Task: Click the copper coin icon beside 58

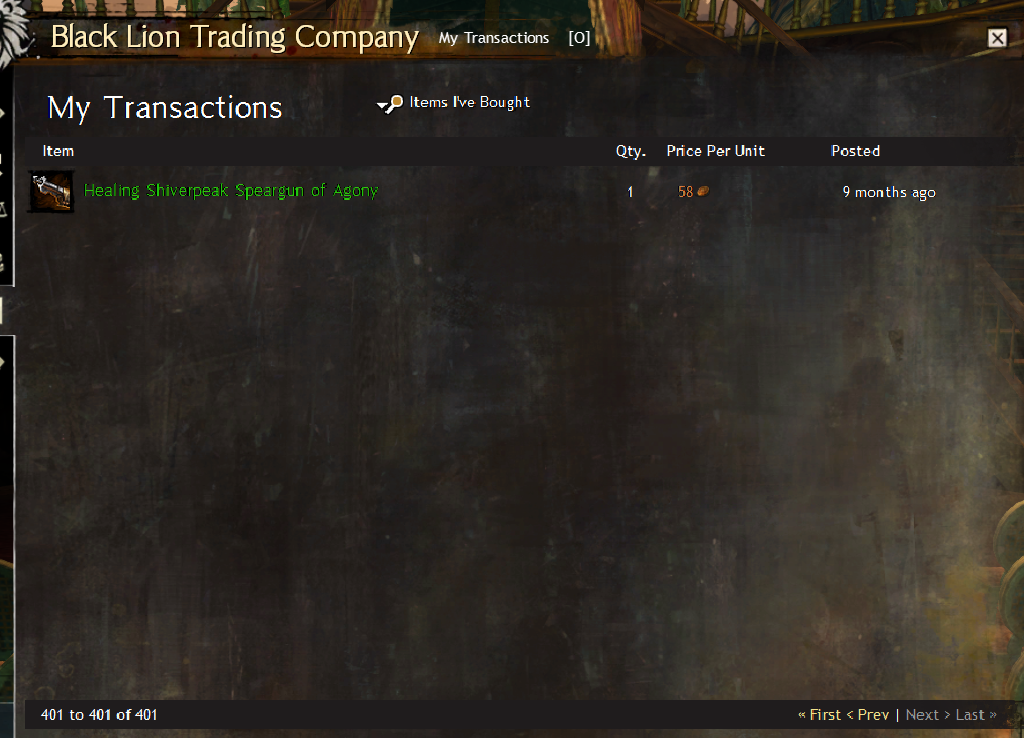Action: coord(703,191)
